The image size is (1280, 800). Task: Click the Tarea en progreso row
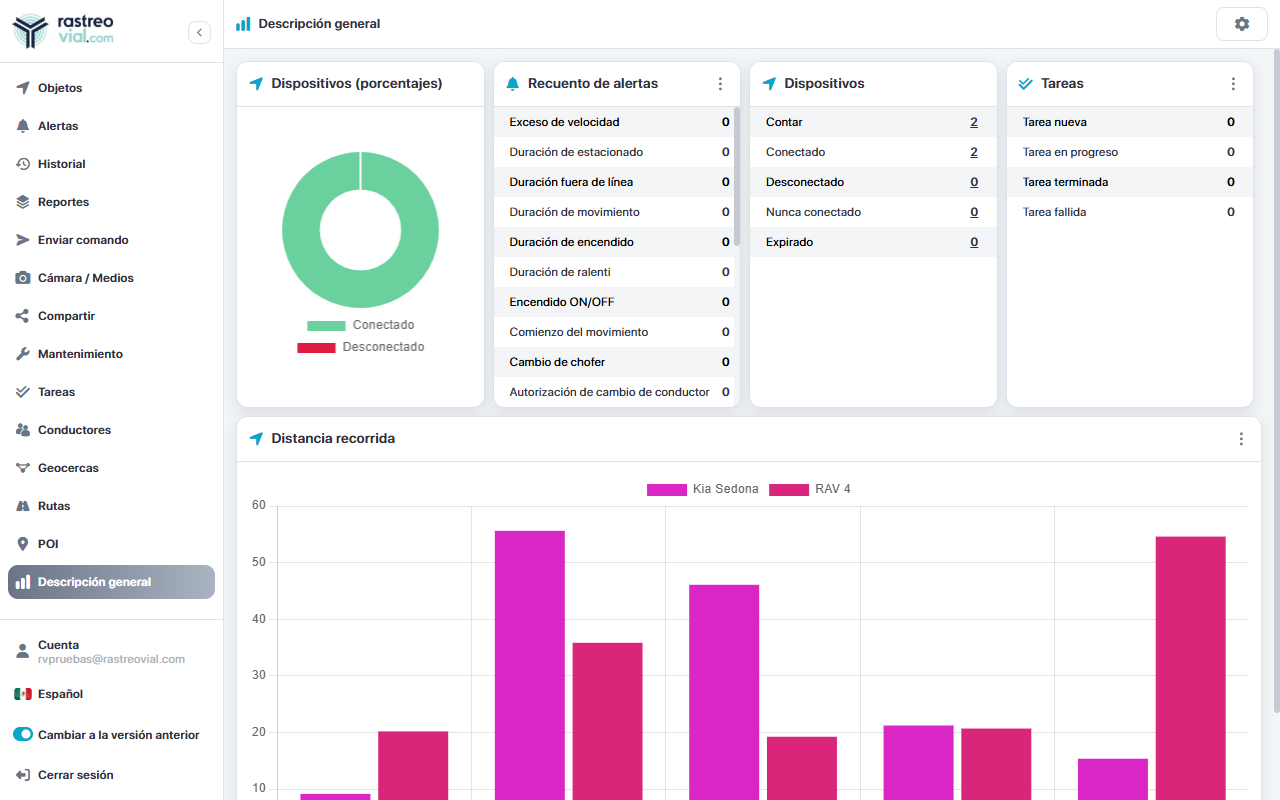1130,152
